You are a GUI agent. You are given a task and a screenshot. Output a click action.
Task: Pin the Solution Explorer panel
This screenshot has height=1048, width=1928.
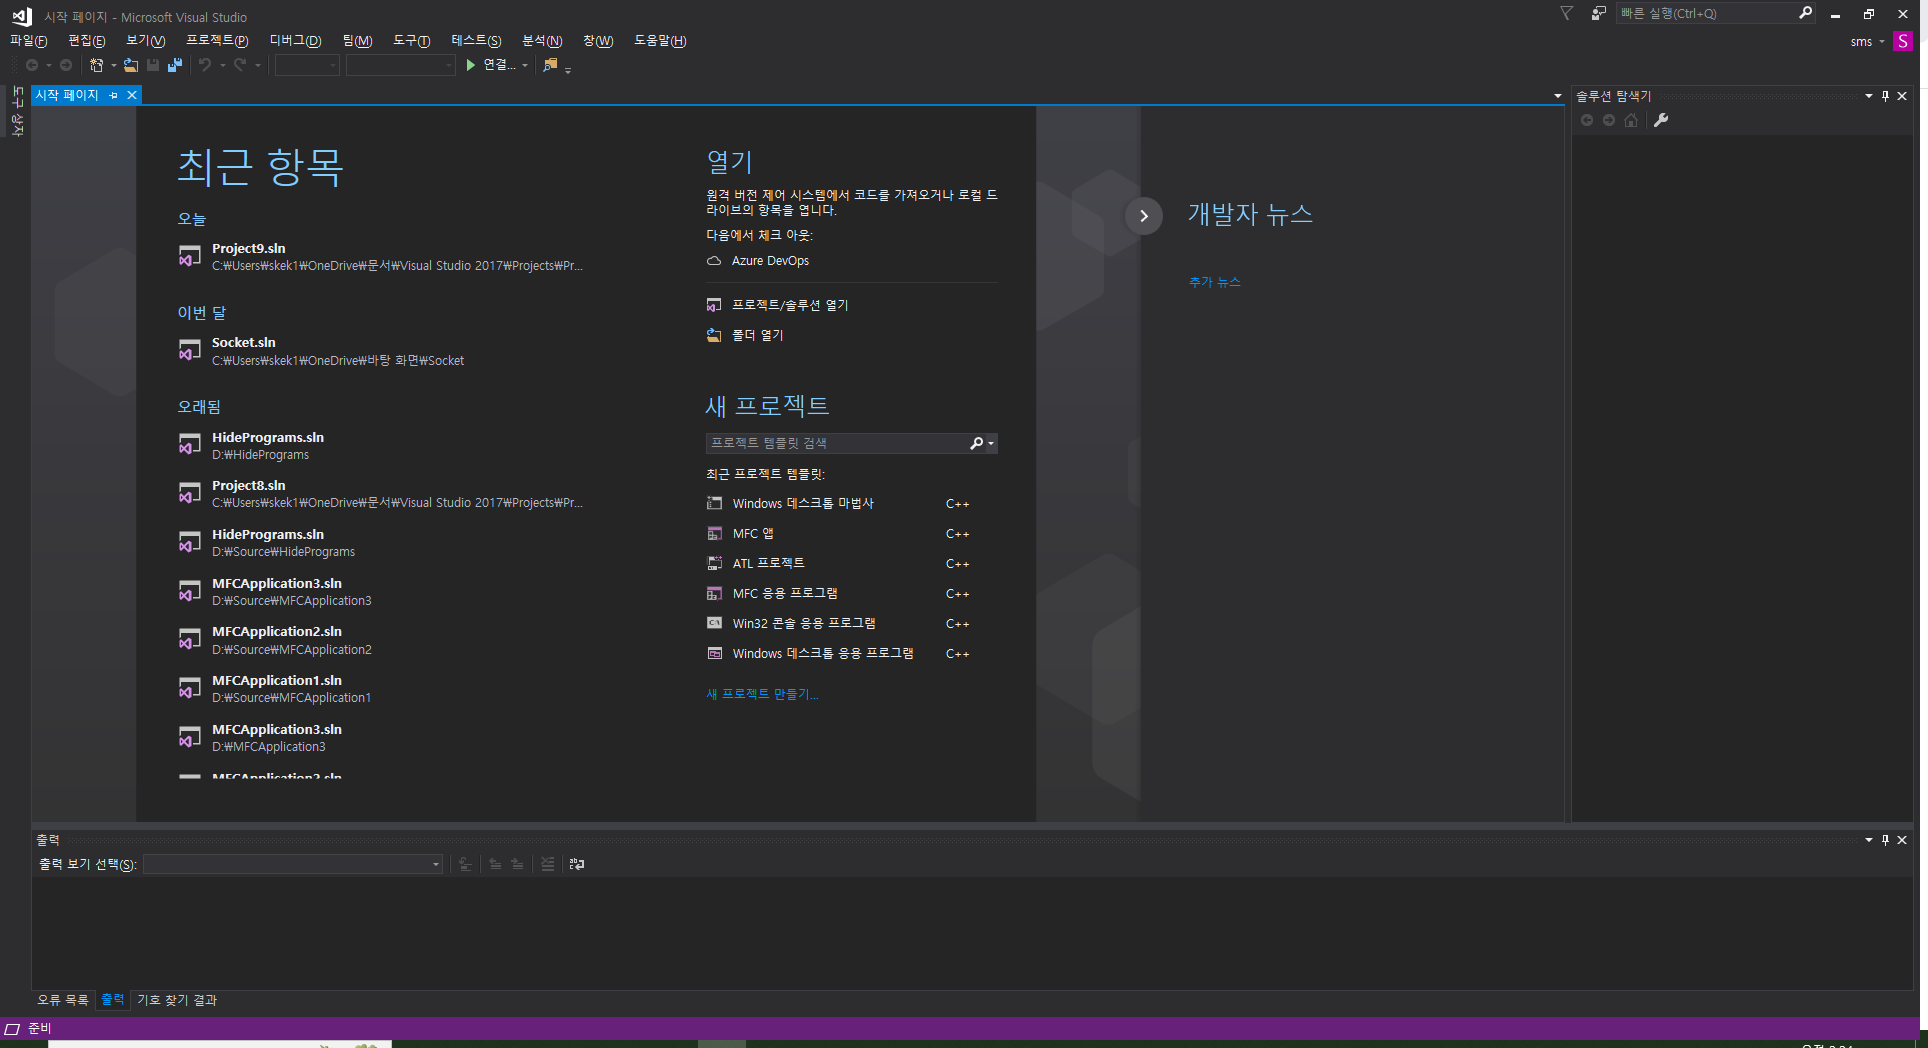[x=1885, y=96]
